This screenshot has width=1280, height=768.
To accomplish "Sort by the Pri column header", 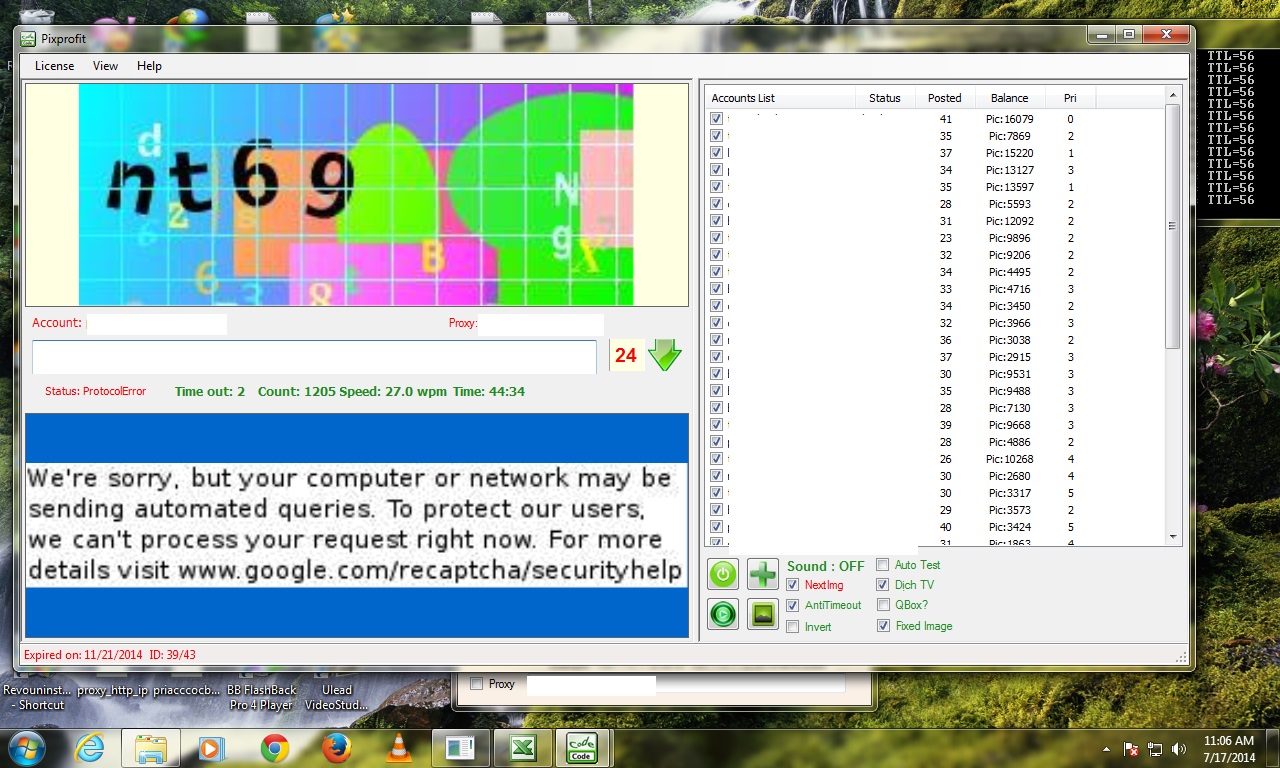I will 1070,98.
